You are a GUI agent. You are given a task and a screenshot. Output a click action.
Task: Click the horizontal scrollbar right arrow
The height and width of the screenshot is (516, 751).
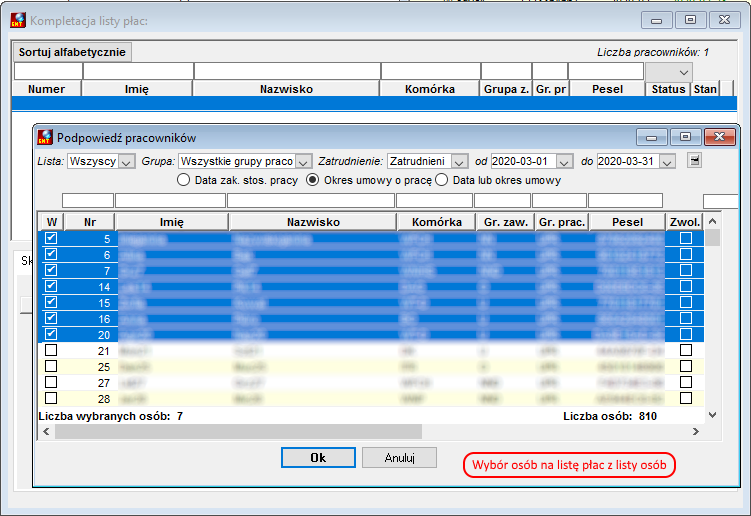[696, 432]
